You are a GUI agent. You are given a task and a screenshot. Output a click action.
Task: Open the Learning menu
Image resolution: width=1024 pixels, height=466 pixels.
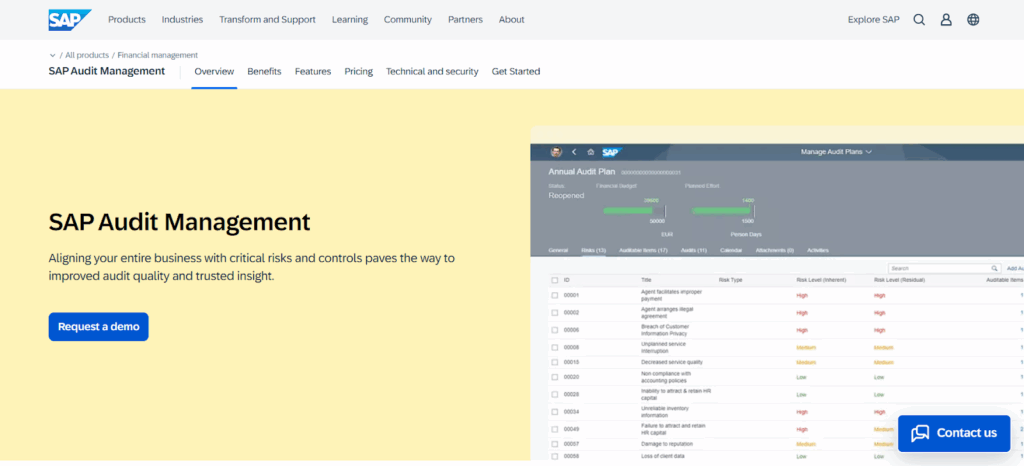(349, 20)
